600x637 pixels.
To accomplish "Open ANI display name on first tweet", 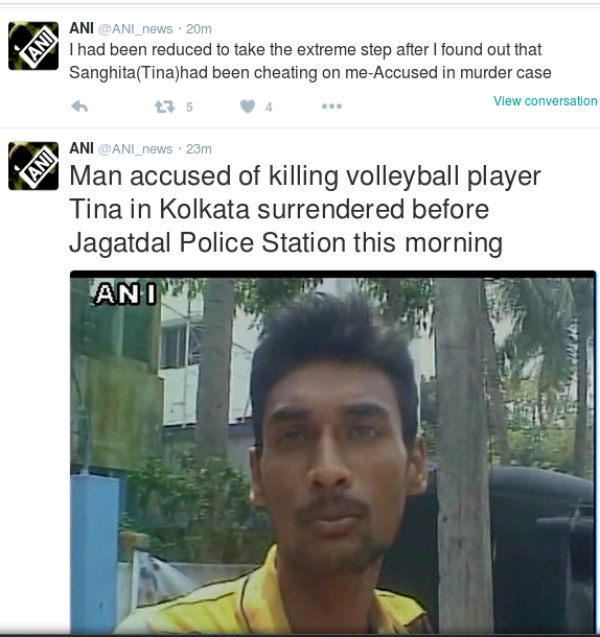I will (82, 28).
